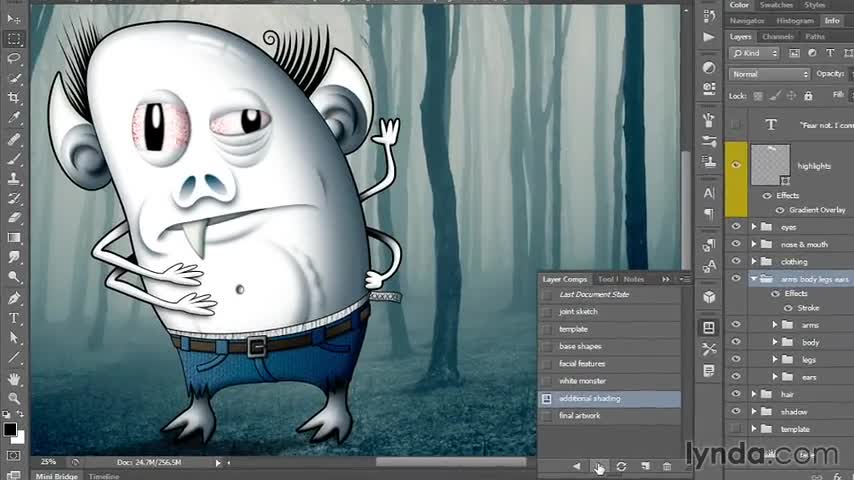Switch to the Channels tab
The image size is (854, 480).
[x=778, y=37]
